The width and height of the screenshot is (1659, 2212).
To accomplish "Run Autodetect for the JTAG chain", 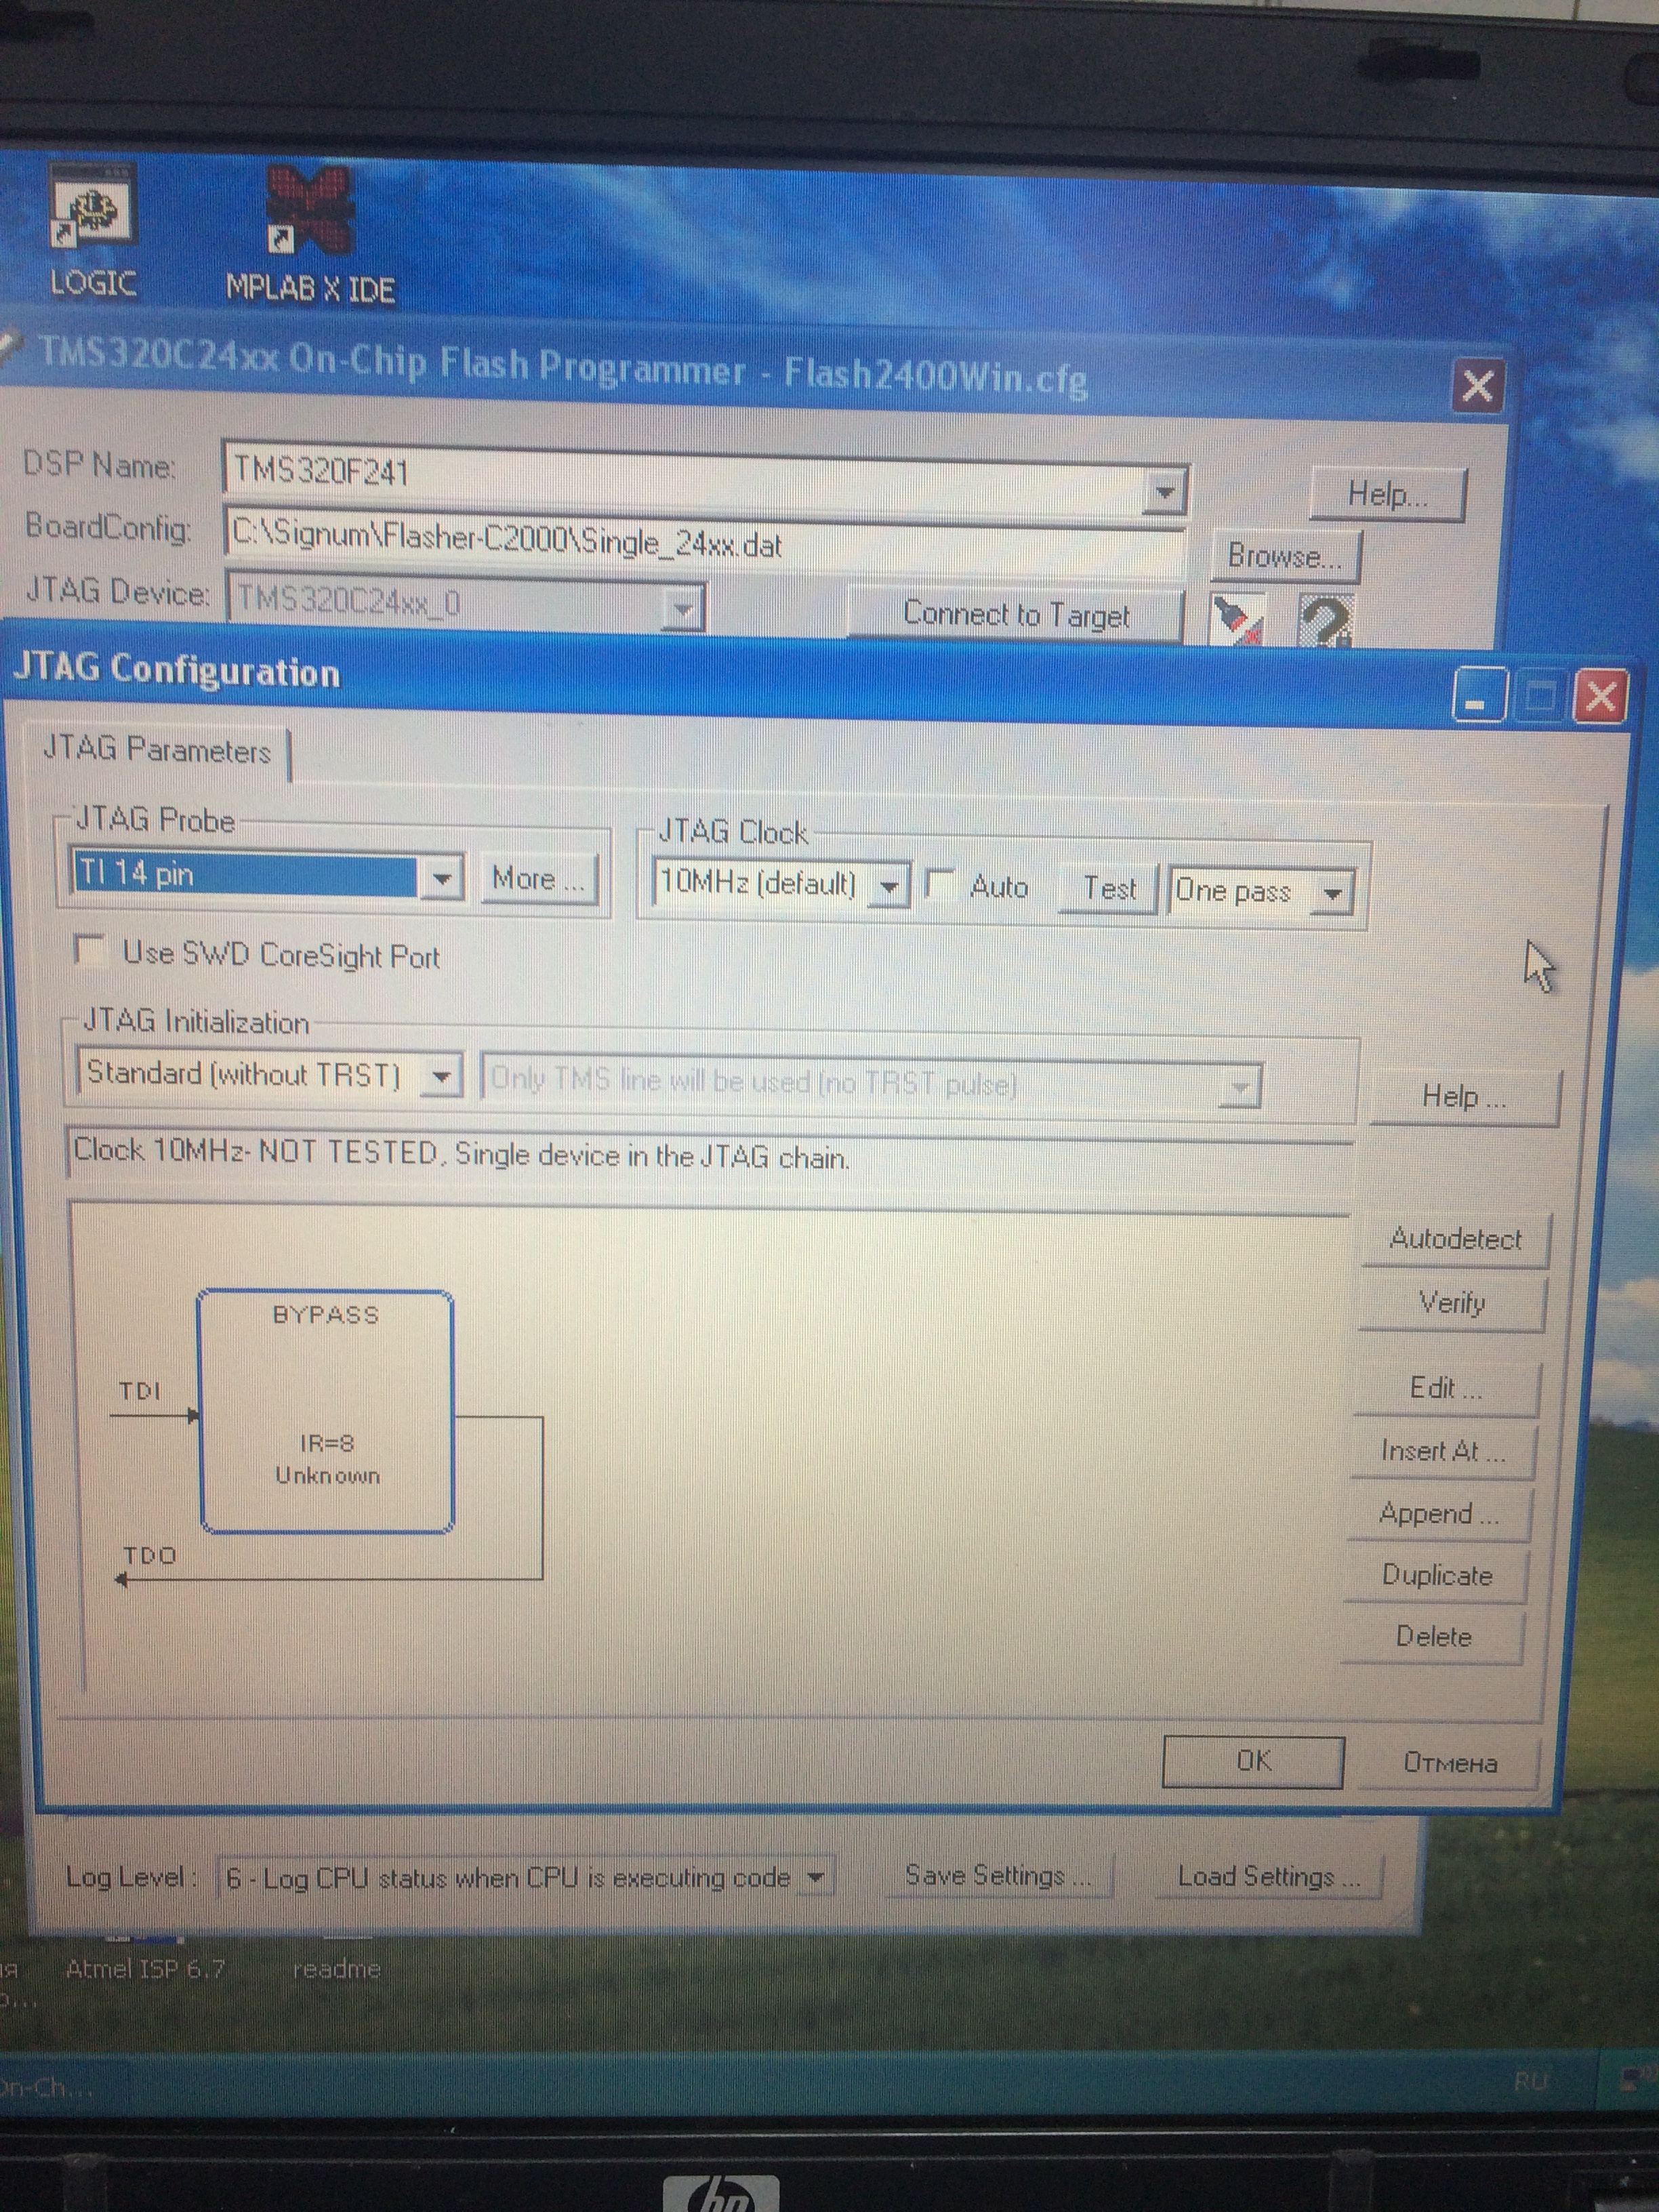I will coord(1456,1239).
